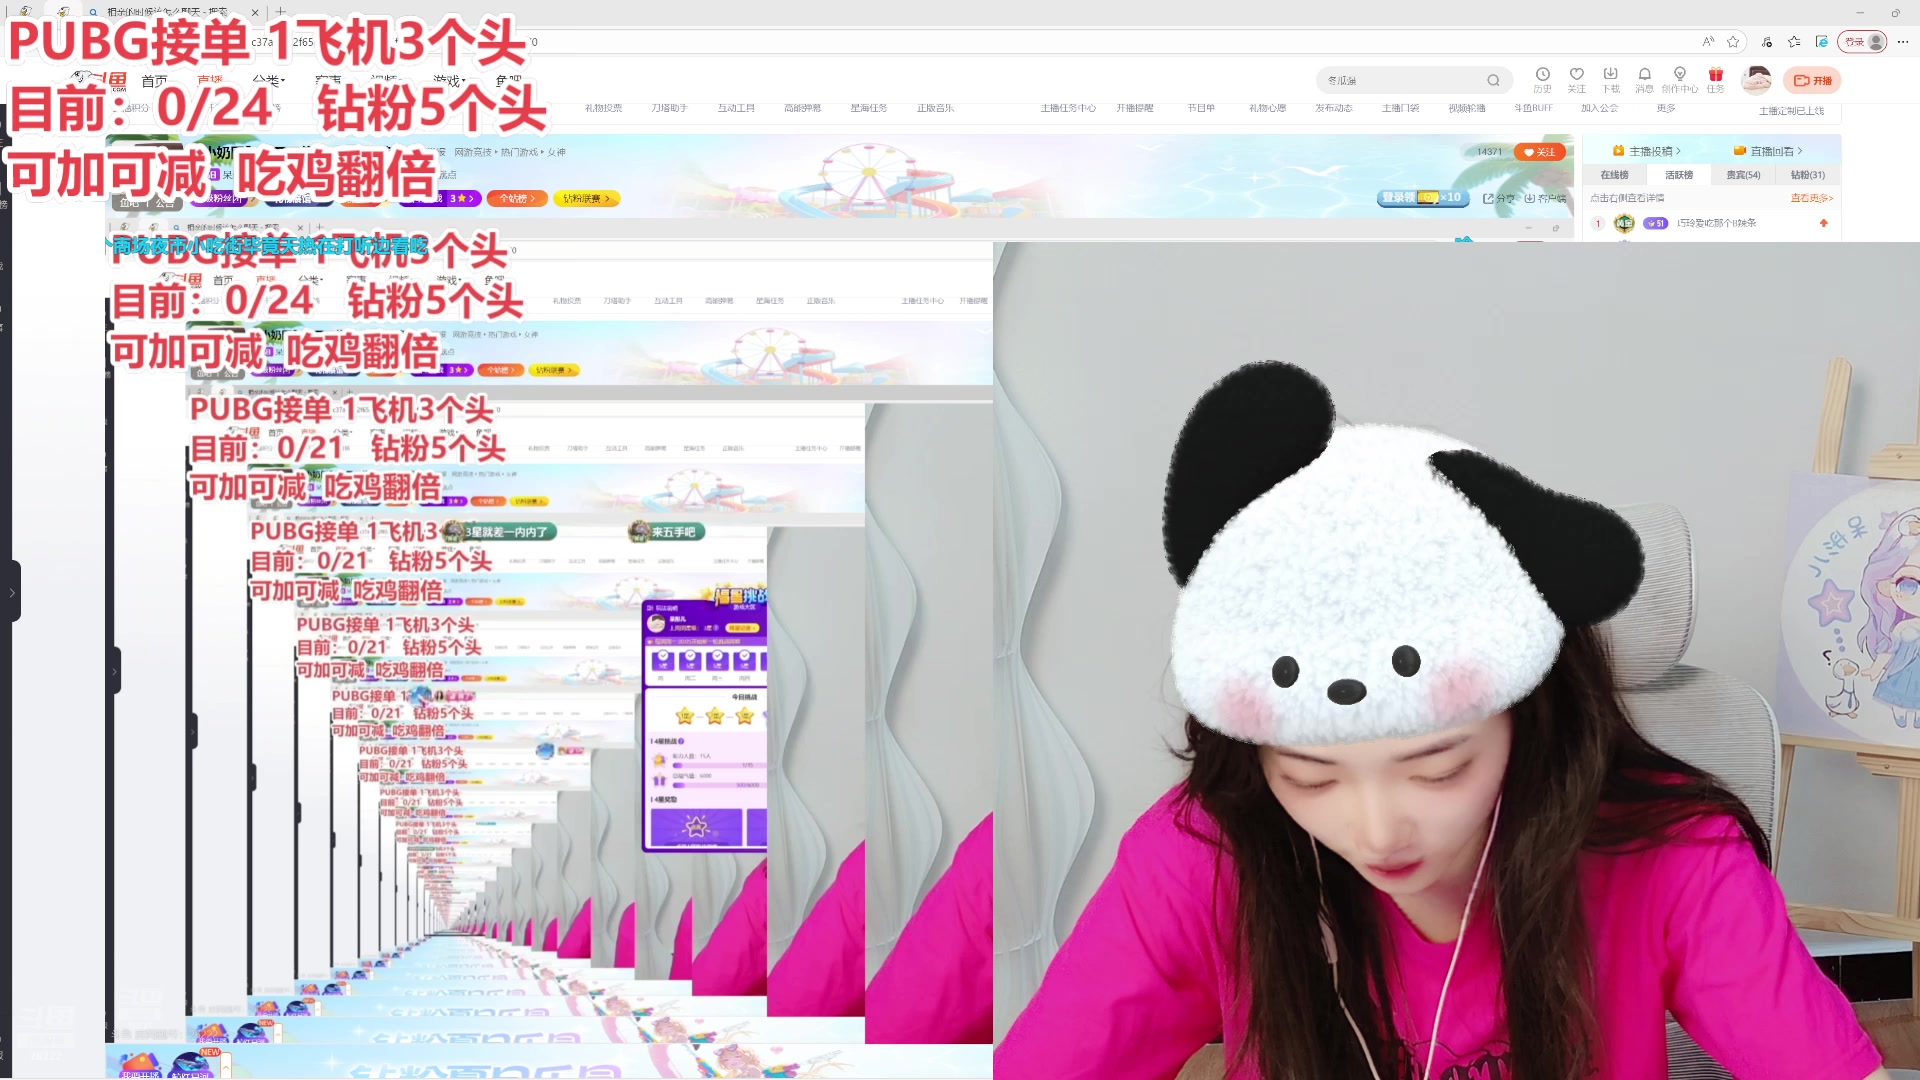Switch to 活跃榜 tab
This screenshot has width=1920, height=1080.
(x=1679, y=175)
